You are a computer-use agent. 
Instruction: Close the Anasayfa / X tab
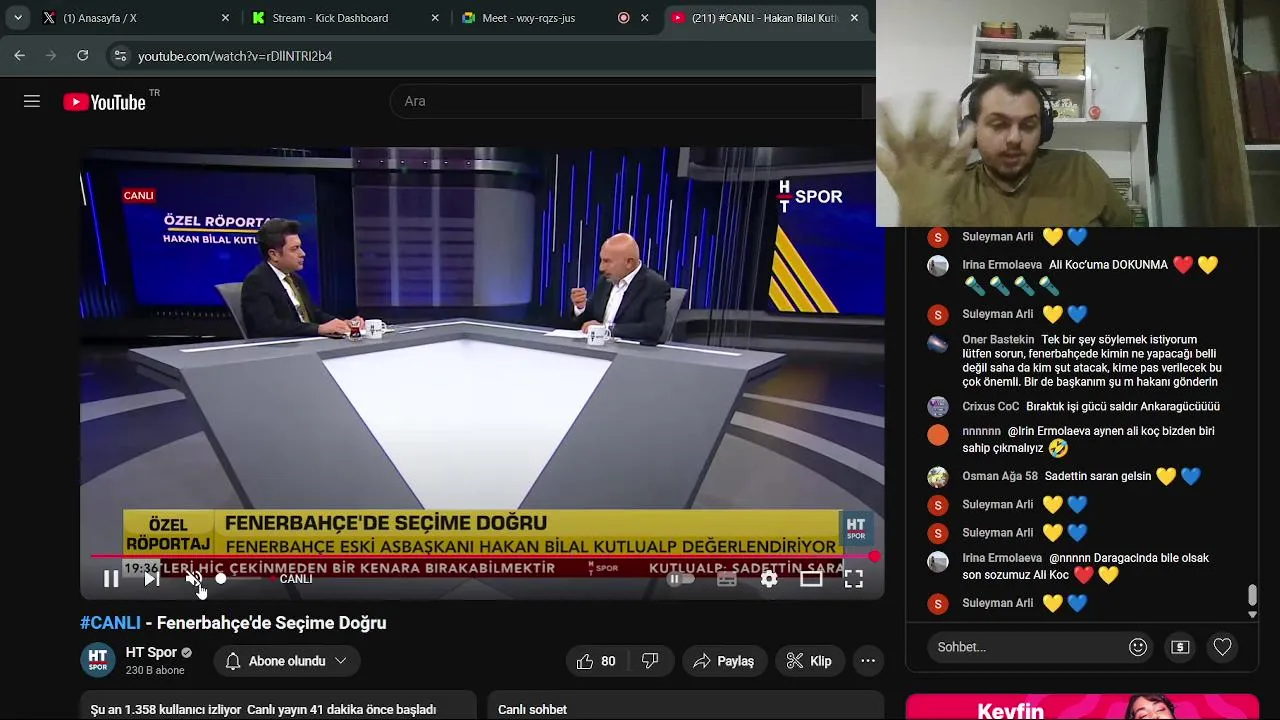pos(225,18)
